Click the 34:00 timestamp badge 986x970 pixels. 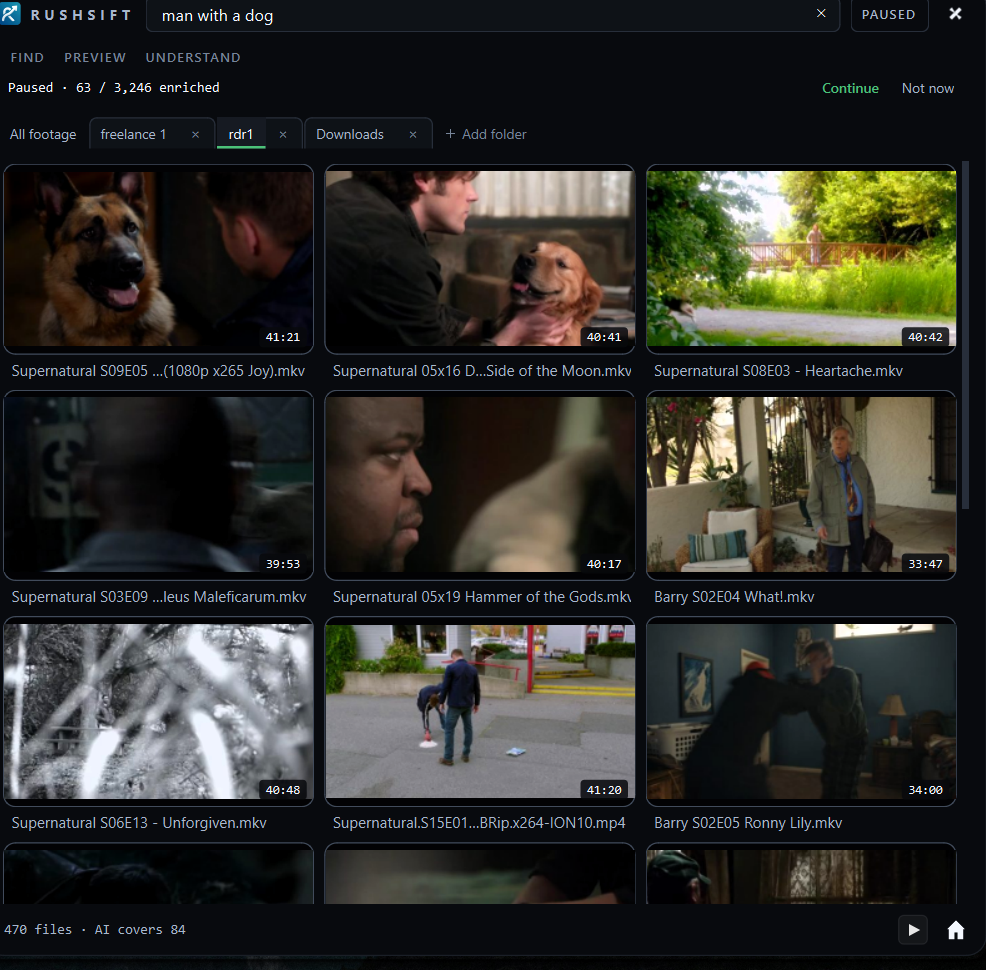pyautogui.click(x=925, y=790)
